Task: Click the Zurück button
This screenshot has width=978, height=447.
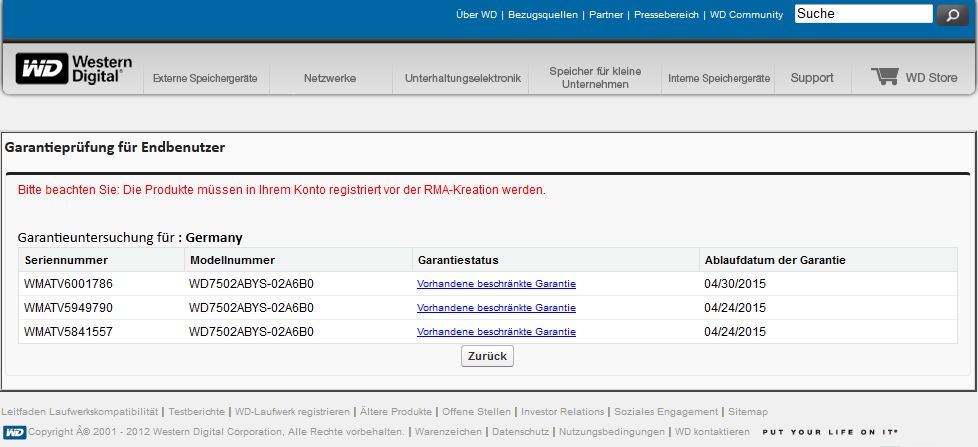Action: tap(487, 356)
